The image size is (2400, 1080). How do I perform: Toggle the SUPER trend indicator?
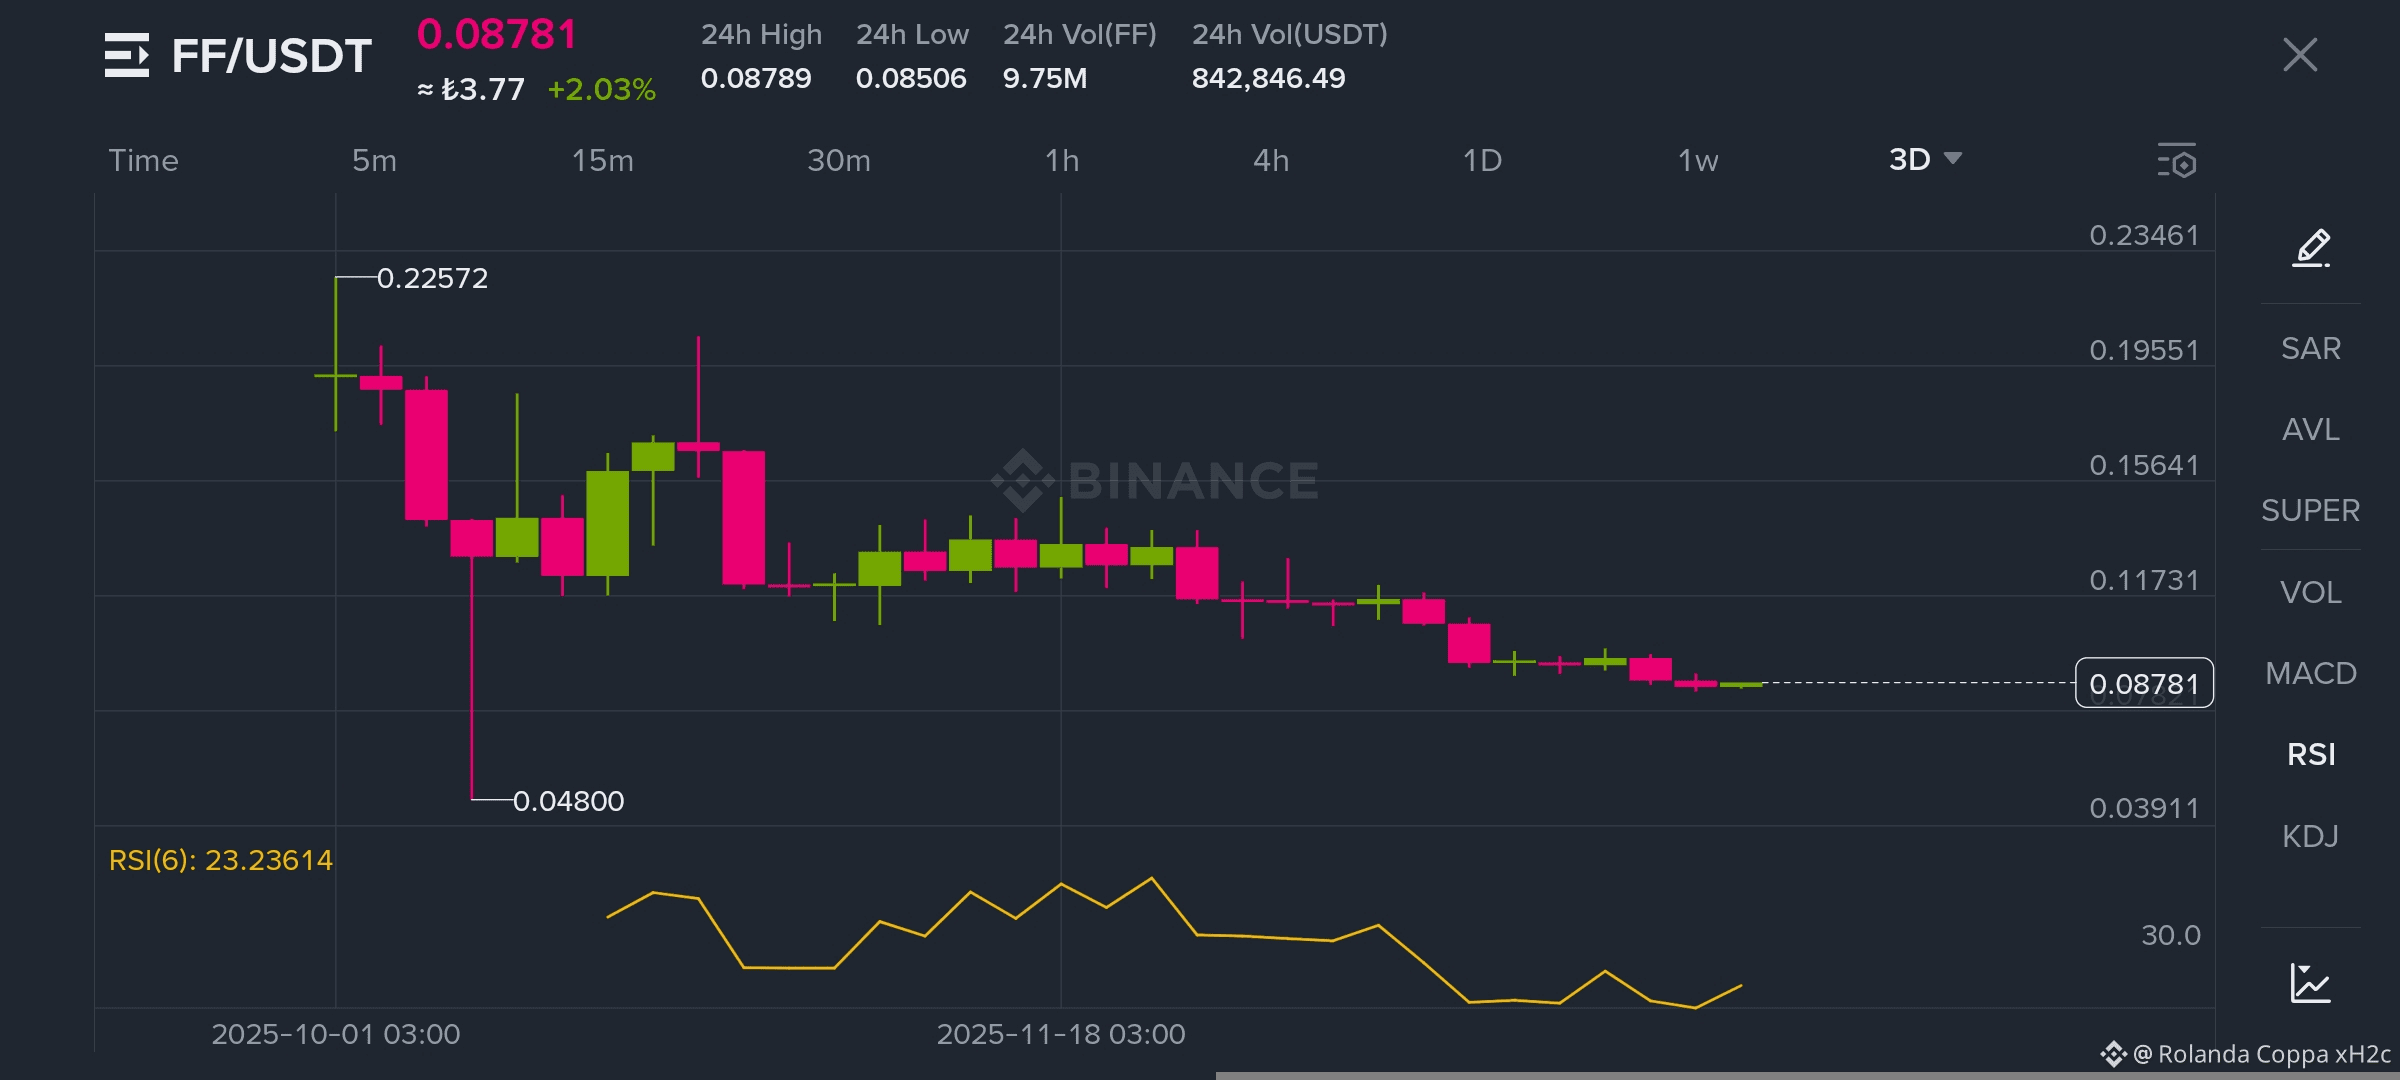[2310, 510]
